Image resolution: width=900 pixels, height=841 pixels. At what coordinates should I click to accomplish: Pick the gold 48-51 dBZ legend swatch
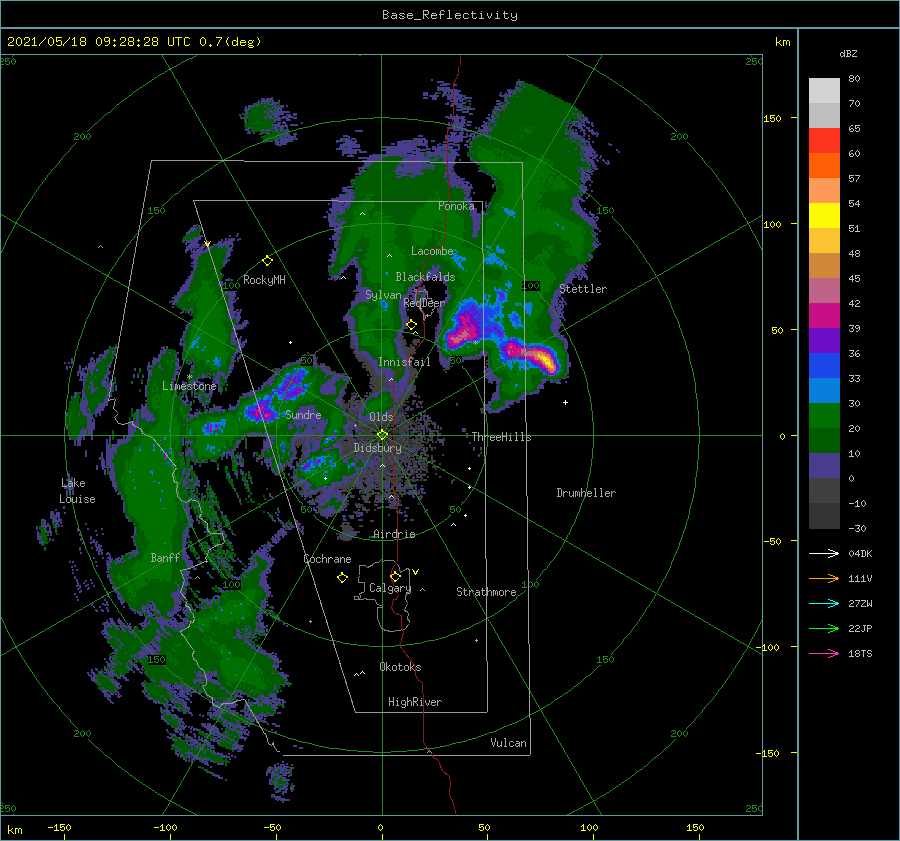click(824, 241)
